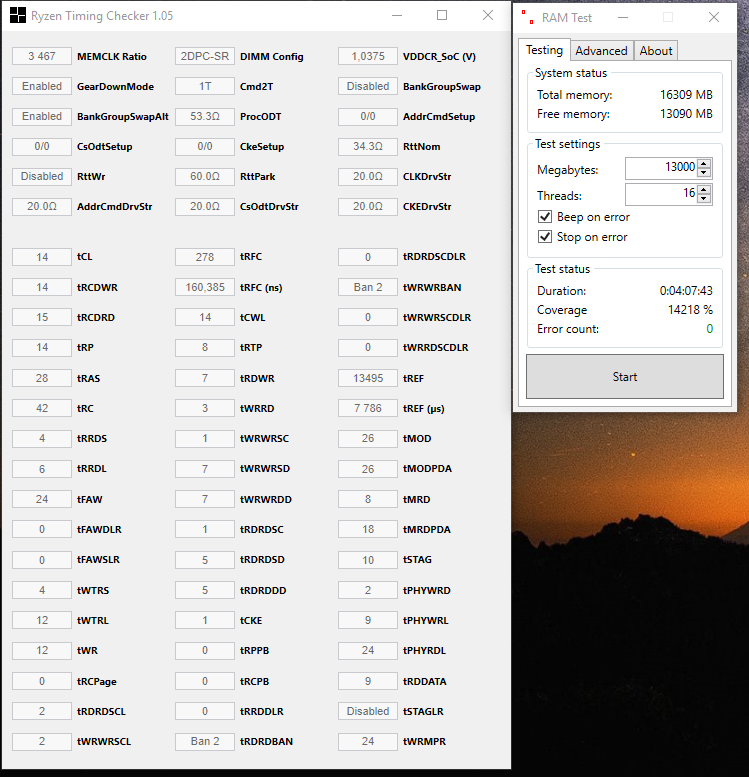749x777 pixels.
Task: Minimize the RAM Test window
Action: [623, 17]
